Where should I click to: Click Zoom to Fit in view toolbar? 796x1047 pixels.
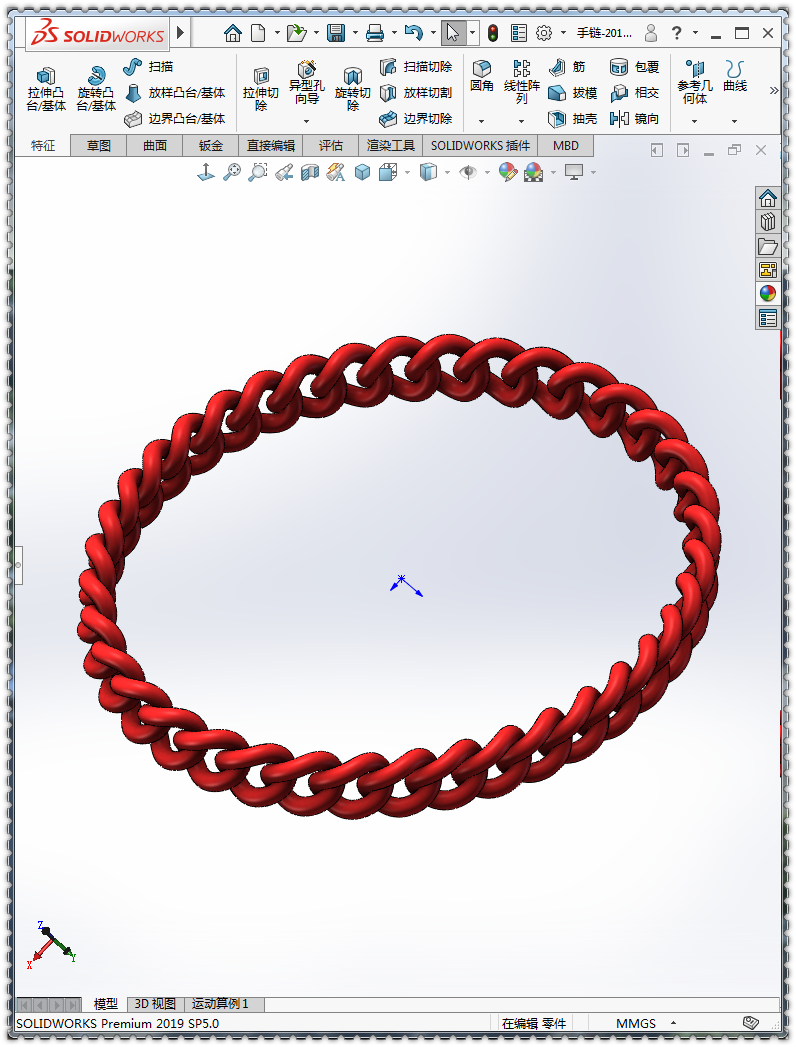click(x=232, y=172)
